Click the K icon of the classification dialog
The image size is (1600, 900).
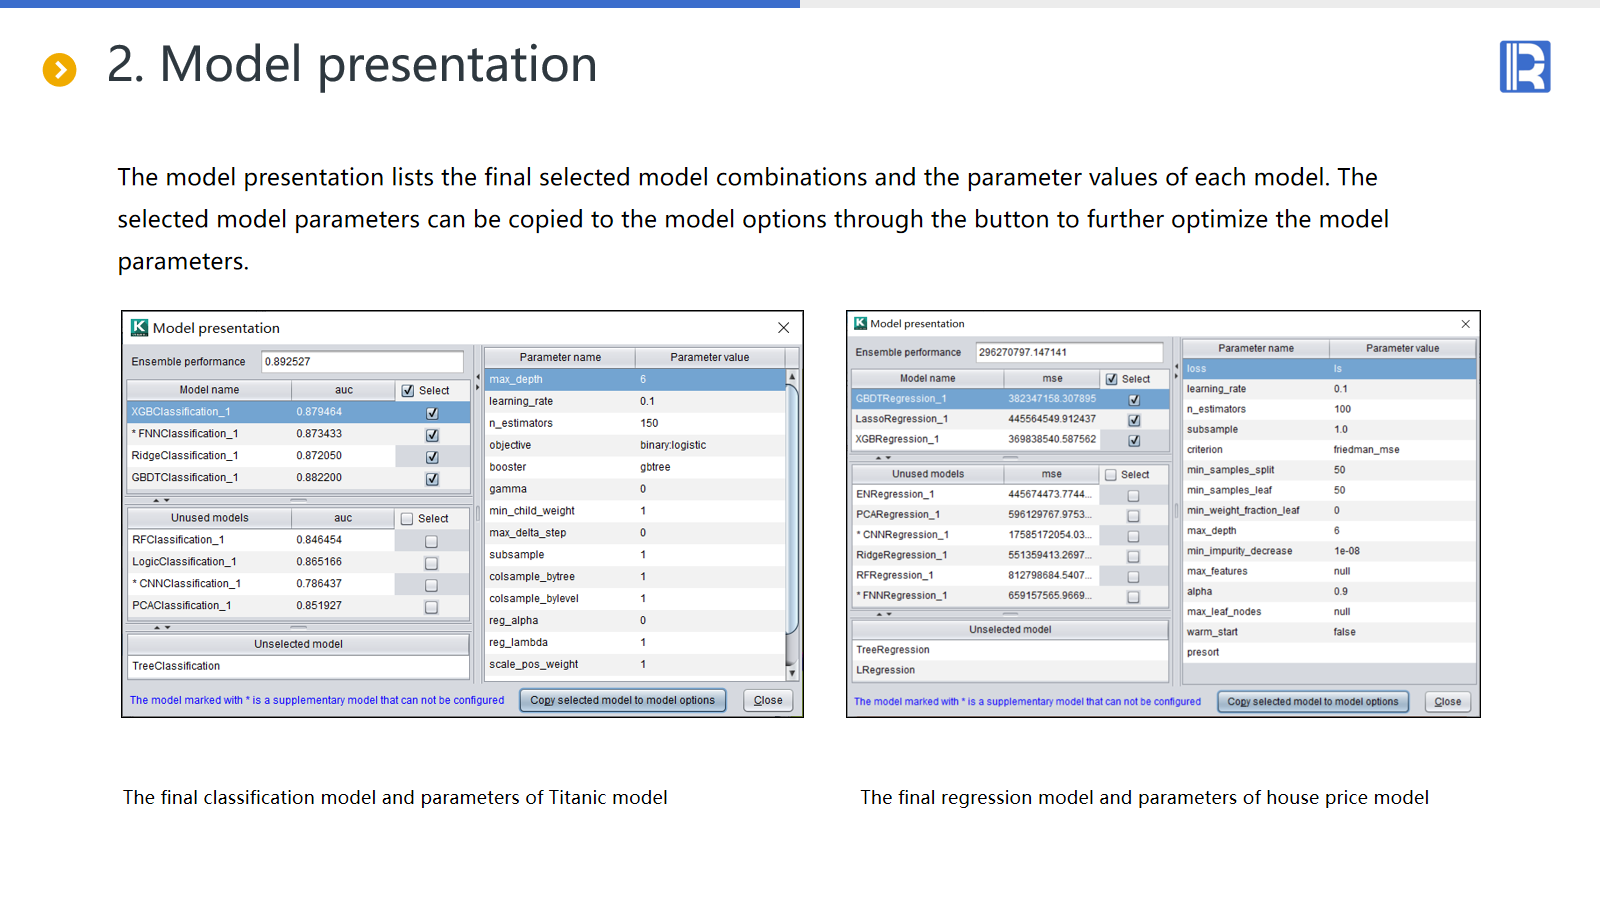(139, 327)
